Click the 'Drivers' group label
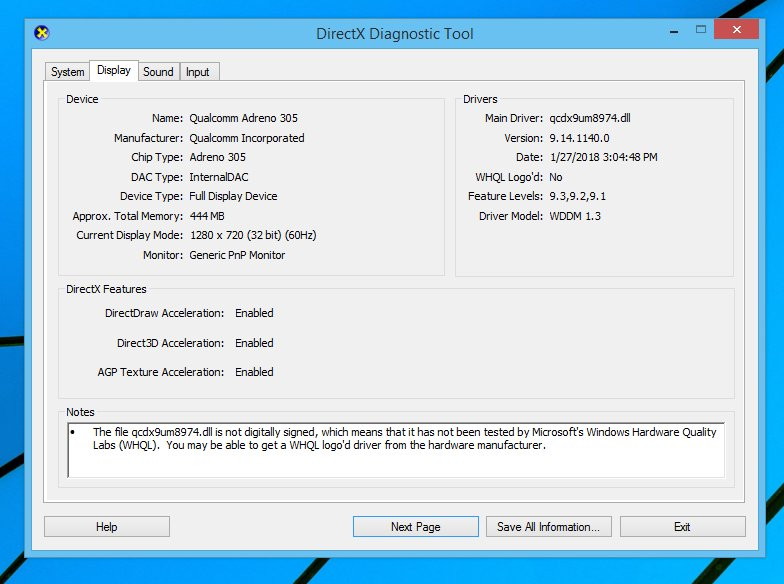 (x=480, y=99)
